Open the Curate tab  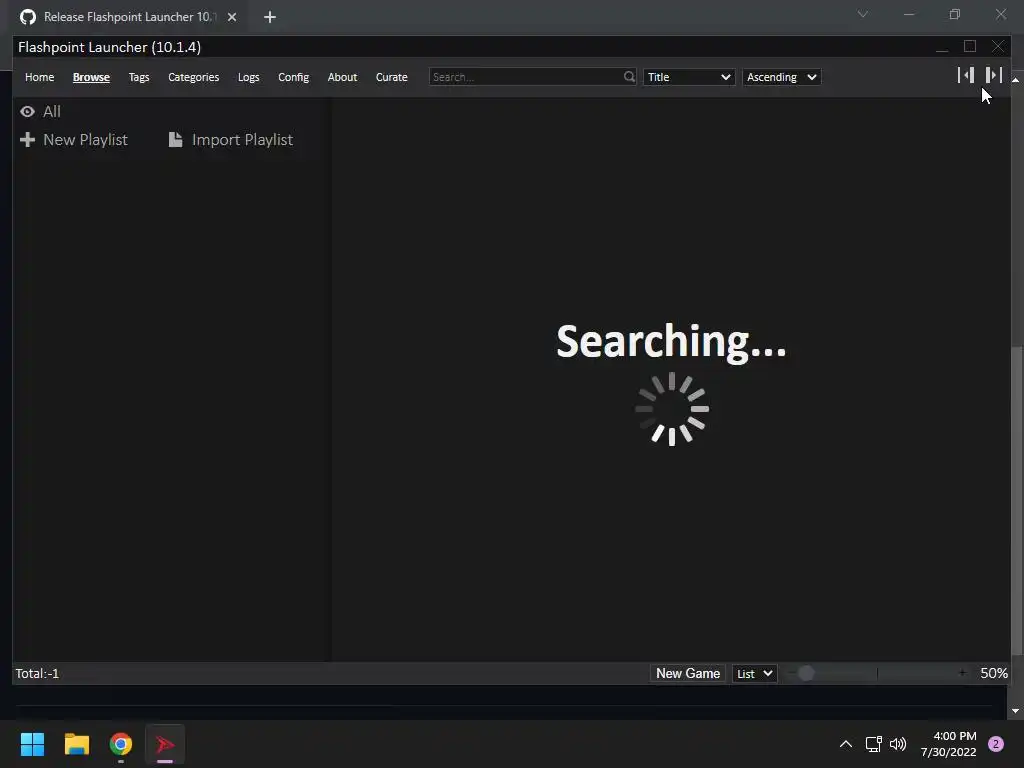(x=392, y=77)
